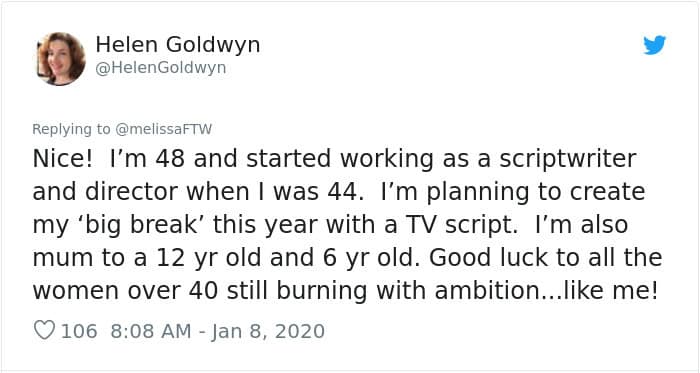Click the blue Twitter bird logo
This screenshot has height=373, width=700.
pos(654,45)
